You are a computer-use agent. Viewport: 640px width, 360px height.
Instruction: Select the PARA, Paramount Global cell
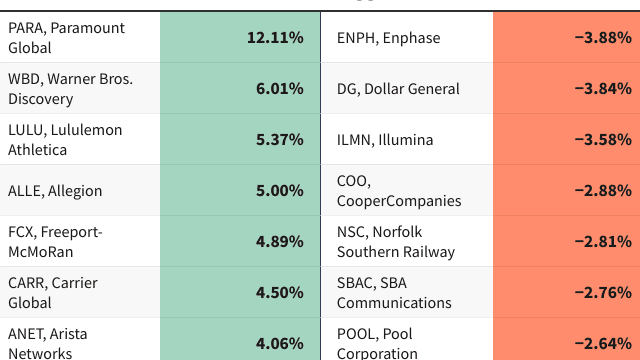(x=80, y=38)
